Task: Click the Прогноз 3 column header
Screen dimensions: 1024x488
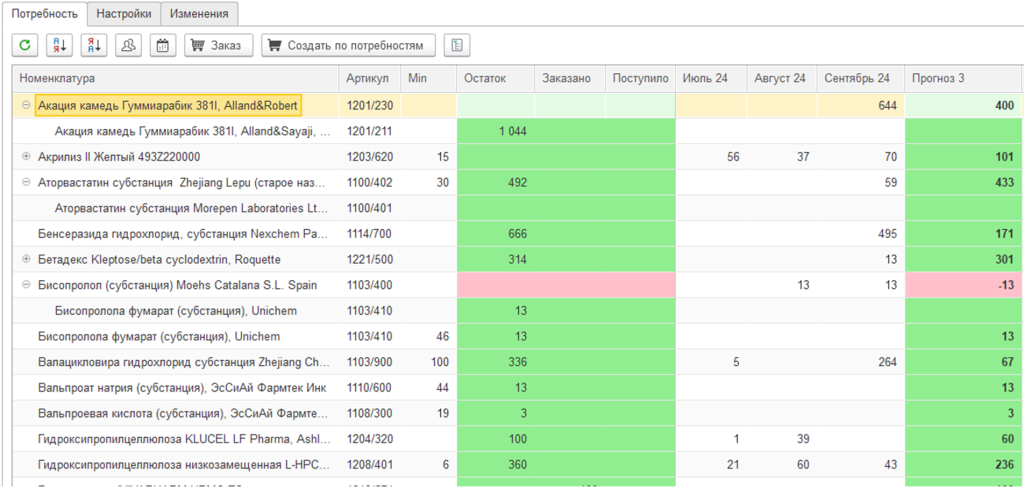Action: (x=963, y=78)
